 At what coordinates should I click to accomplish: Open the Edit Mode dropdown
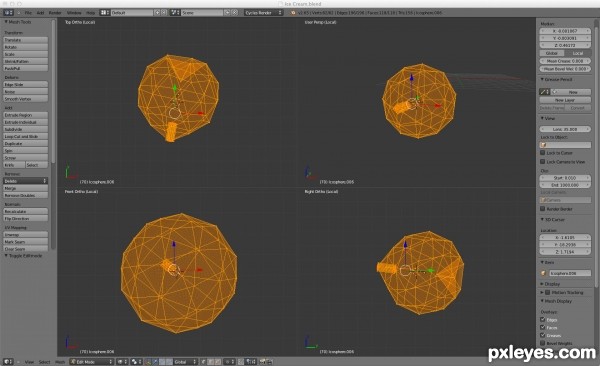tap(91, 361)
